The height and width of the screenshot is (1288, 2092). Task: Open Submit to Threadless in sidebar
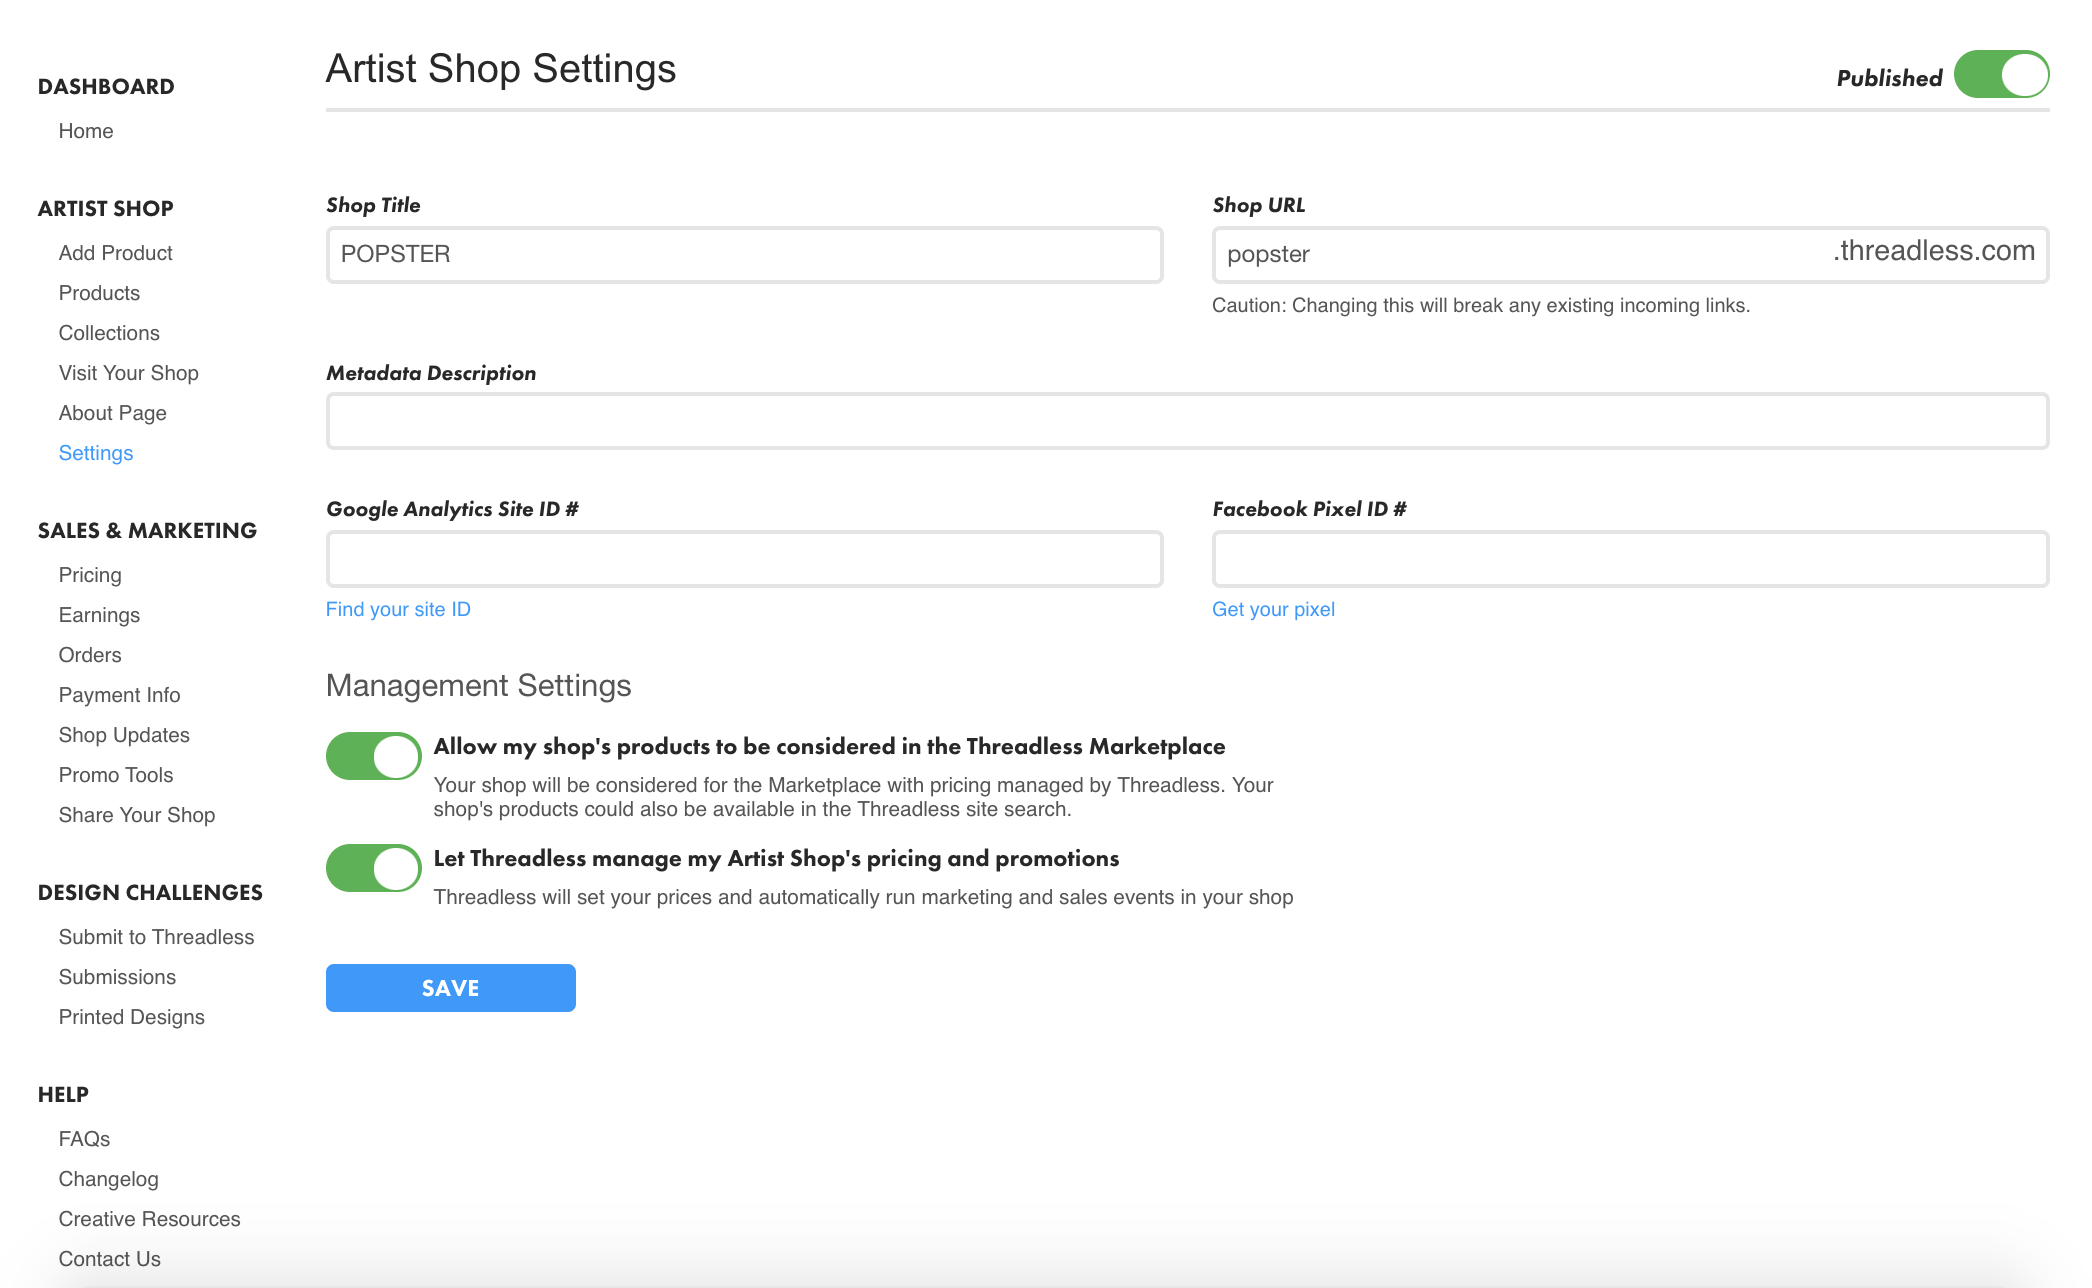156,937
